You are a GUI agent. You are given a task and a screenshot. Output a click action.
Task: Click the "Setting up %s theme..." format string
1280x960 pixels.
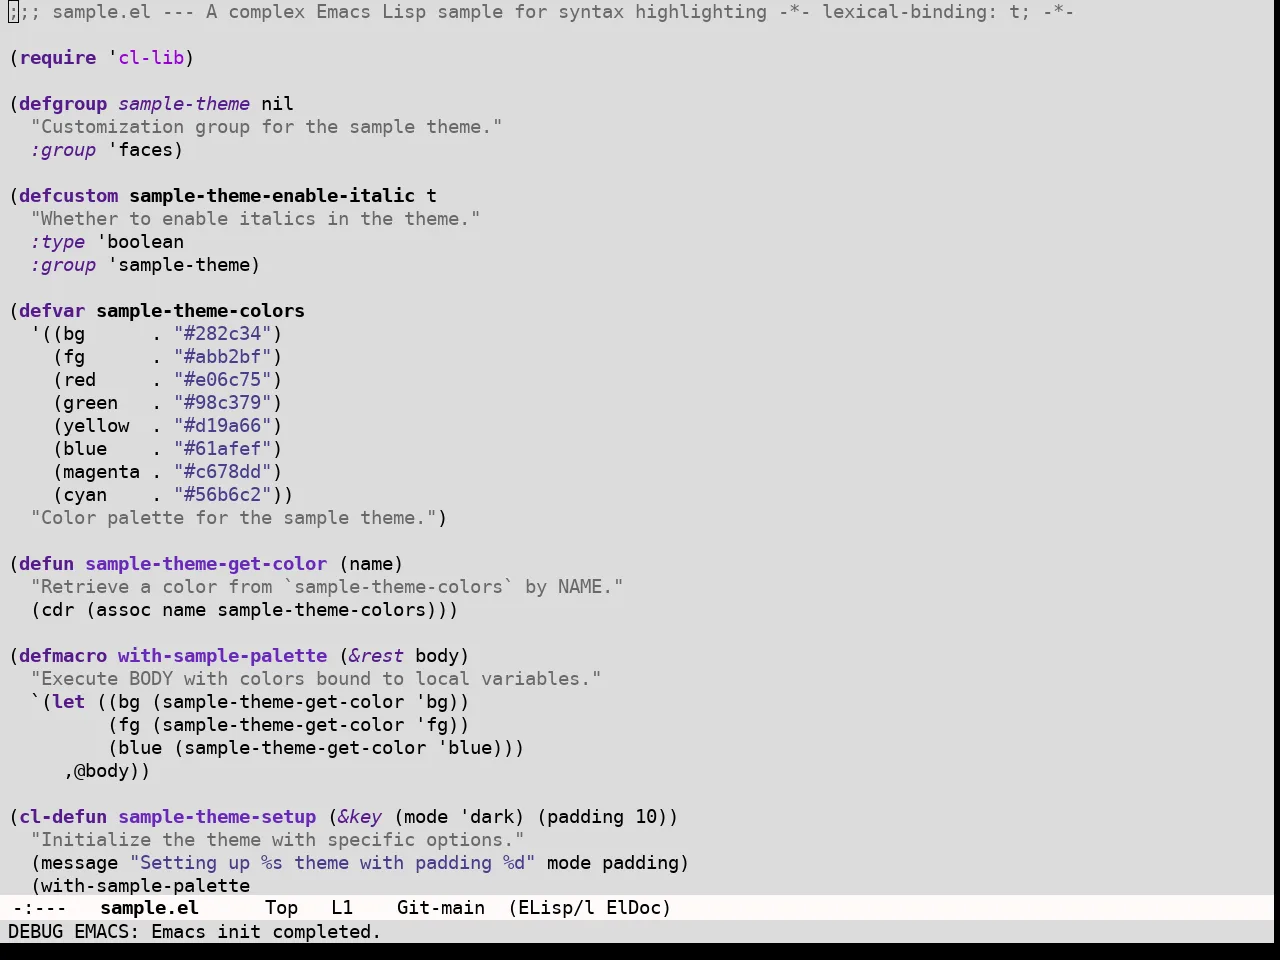[333, 863]
